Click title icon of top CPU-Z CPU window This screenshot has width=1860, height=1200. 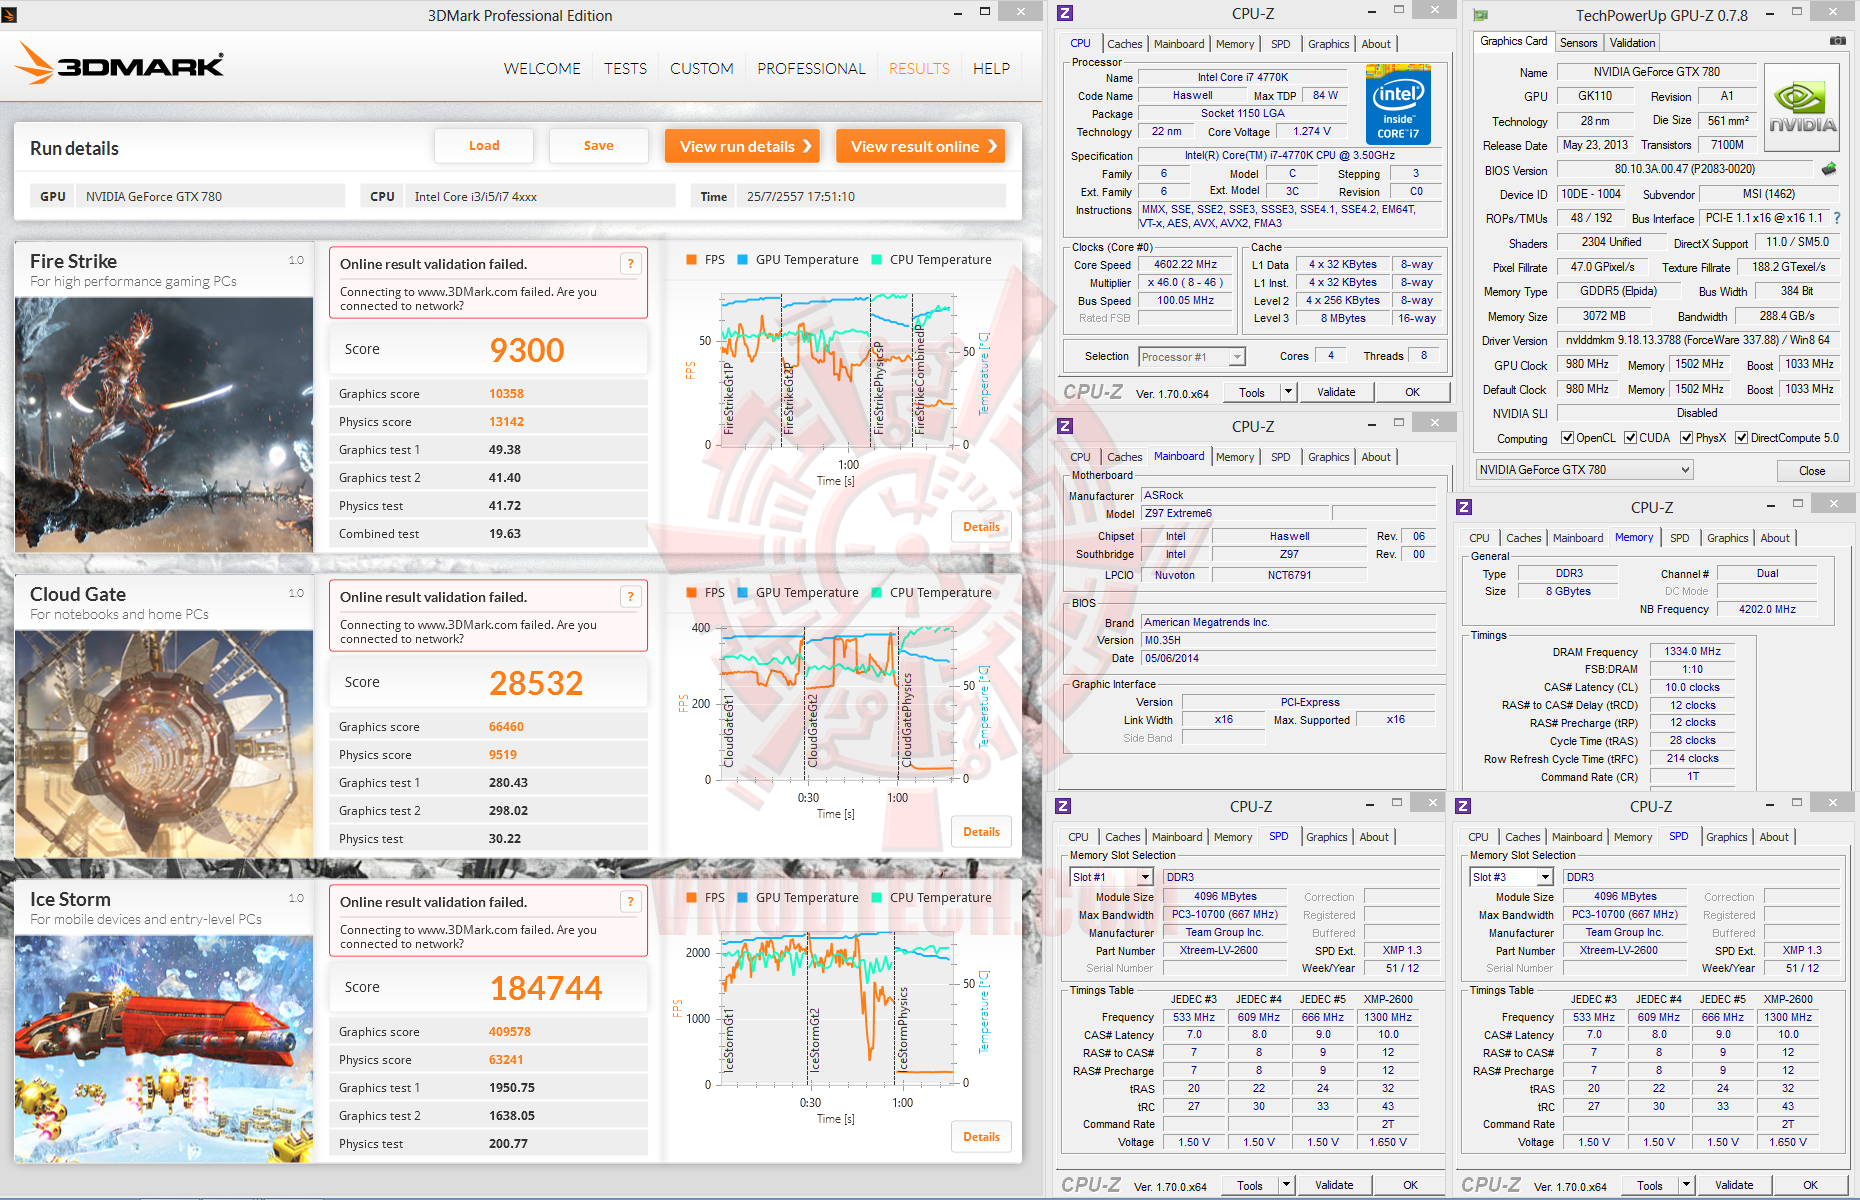tap(1065, 13)
